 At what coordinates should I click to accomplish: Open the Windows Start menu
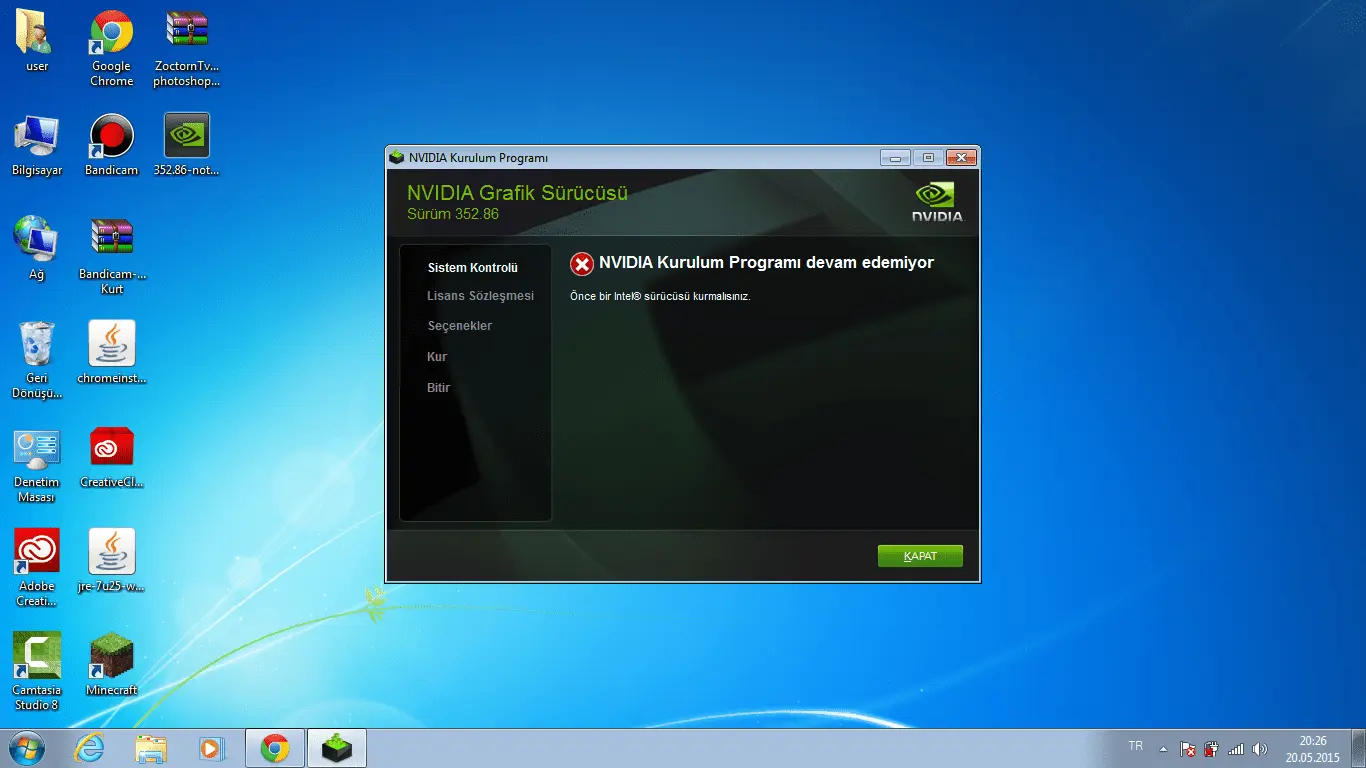(x=26, y=748)
